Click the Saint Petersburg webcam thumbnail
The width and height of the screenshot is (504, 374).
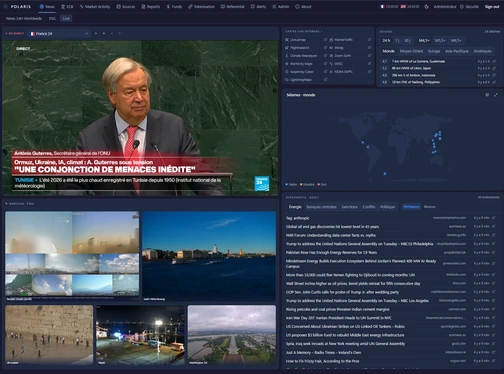pyautogui.click(x=209, y=256)
